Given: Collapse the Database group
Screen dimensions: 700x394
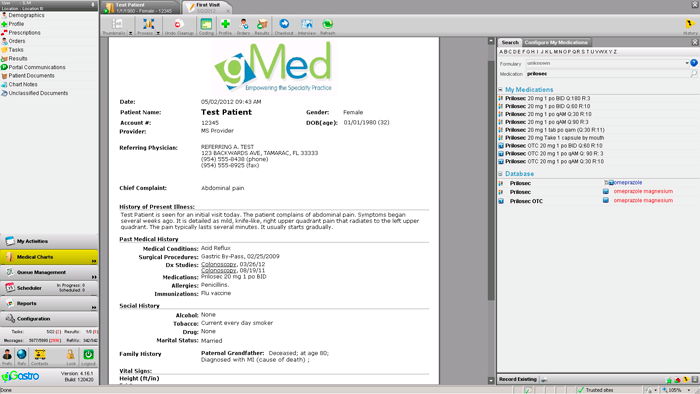Looking at the screenshot, I should pyautogui.click(x=500, y=174).
